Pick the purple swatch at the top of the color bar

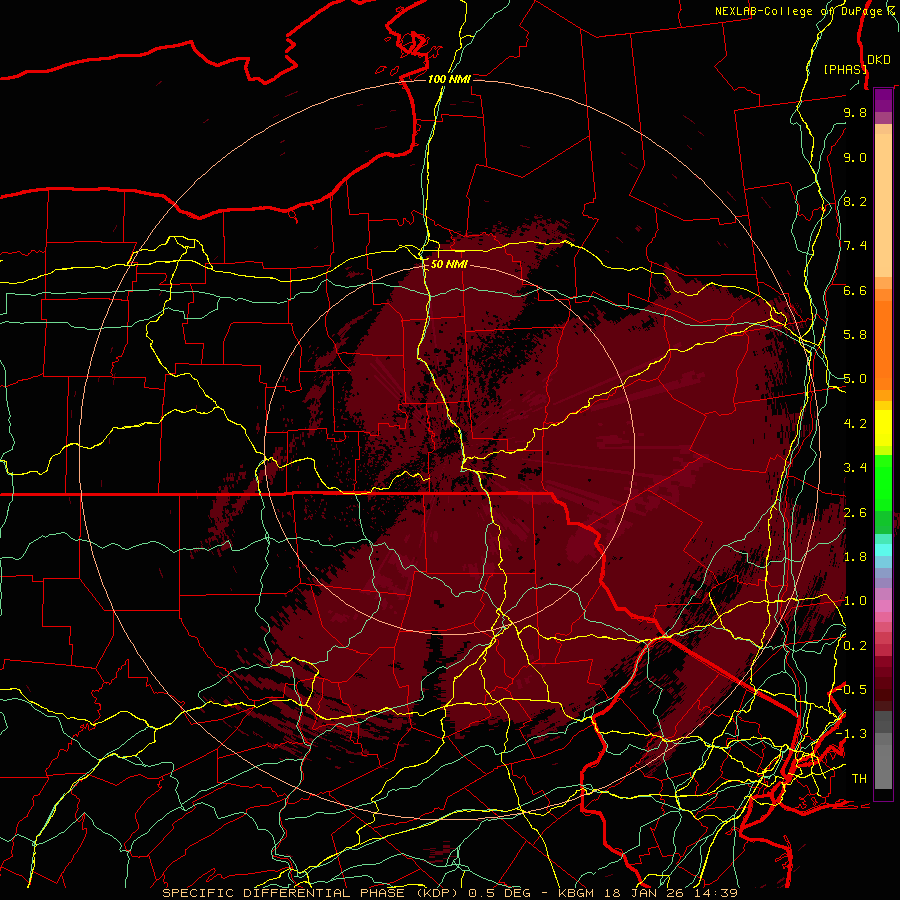pos(883,100)
